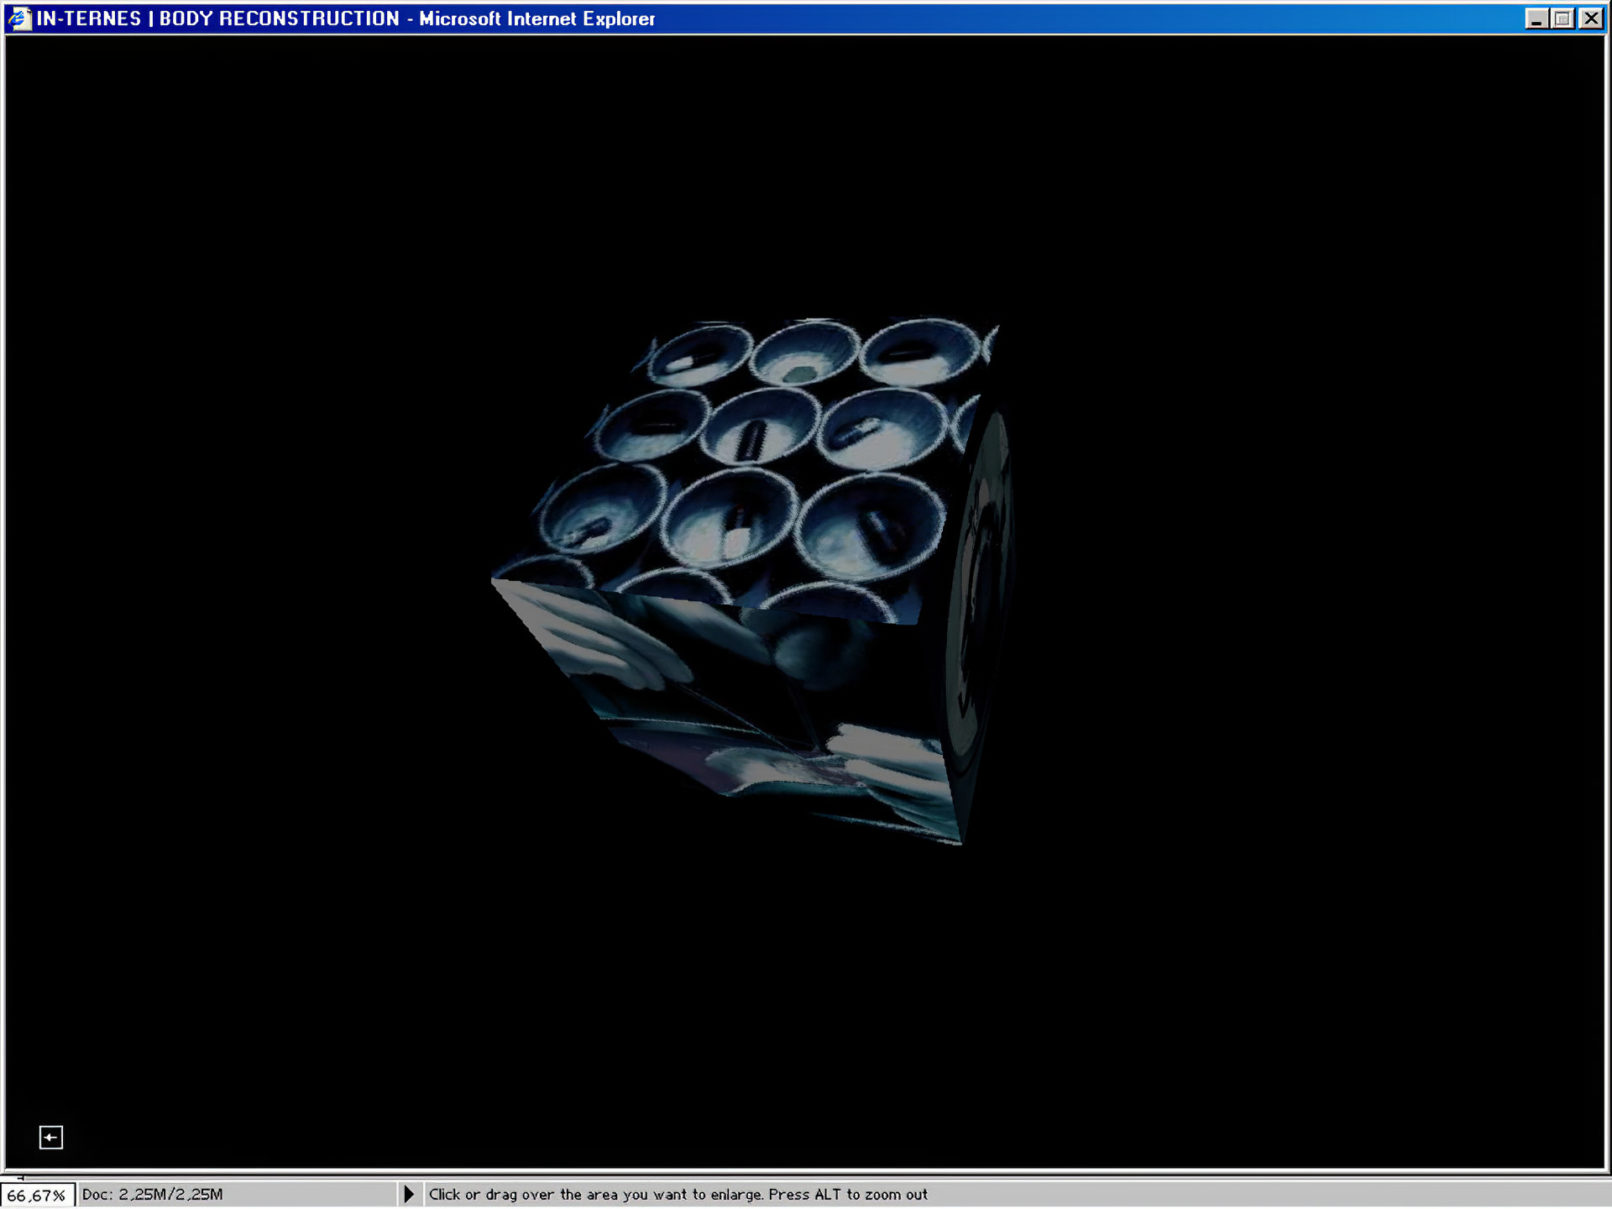1612x1209 pixels.
Task: Minimize the Internet Explorer window
Action: [1536, 19]
